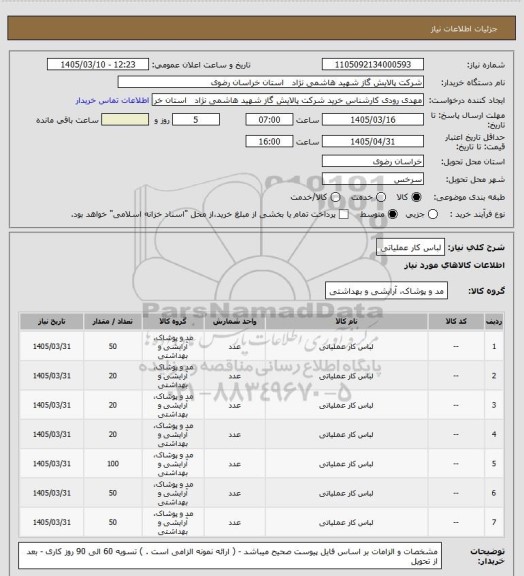
Task: Click the price validity date 1405/04/31
Action: point(373,141)
